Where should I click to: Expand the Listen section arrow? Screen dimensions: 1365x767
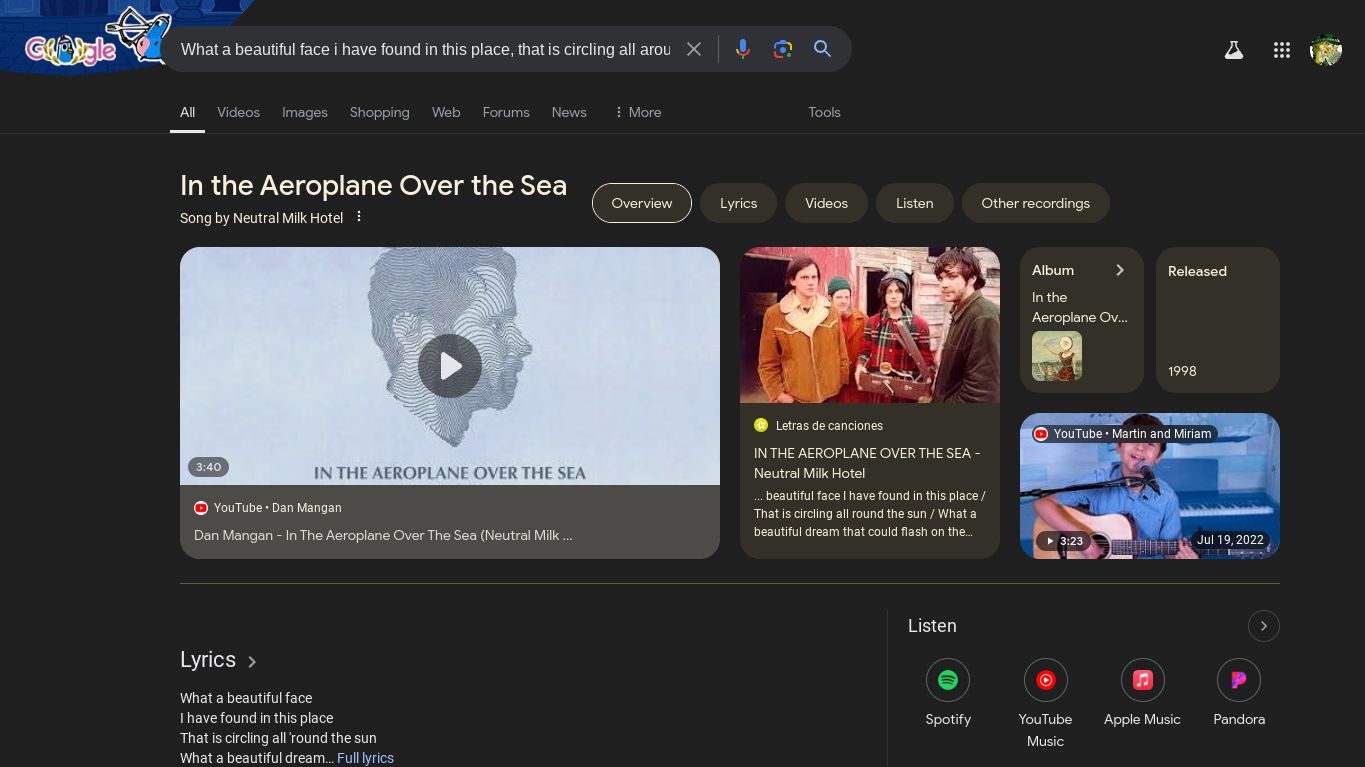click(x=1263, y=626)
